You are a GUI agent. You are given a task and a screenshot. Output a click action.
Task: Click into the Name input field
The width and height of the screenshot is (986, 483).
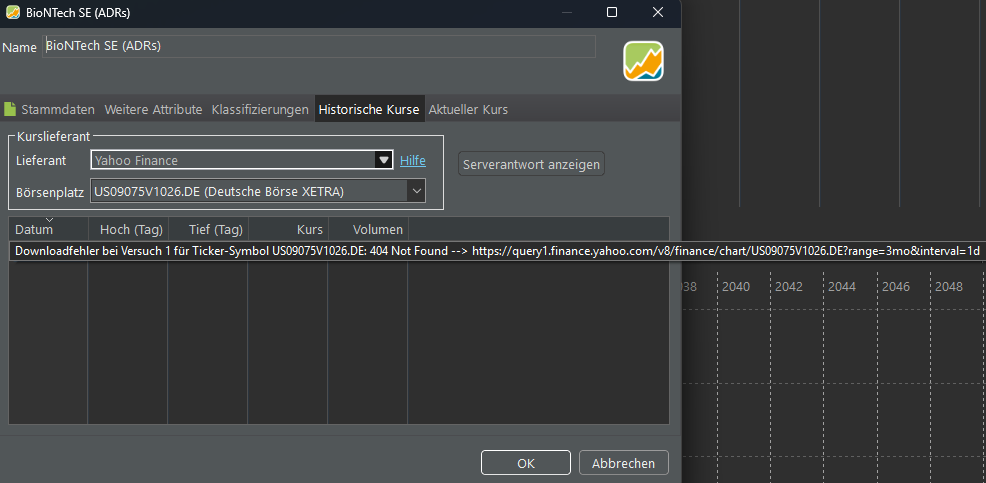pos(319,47)
